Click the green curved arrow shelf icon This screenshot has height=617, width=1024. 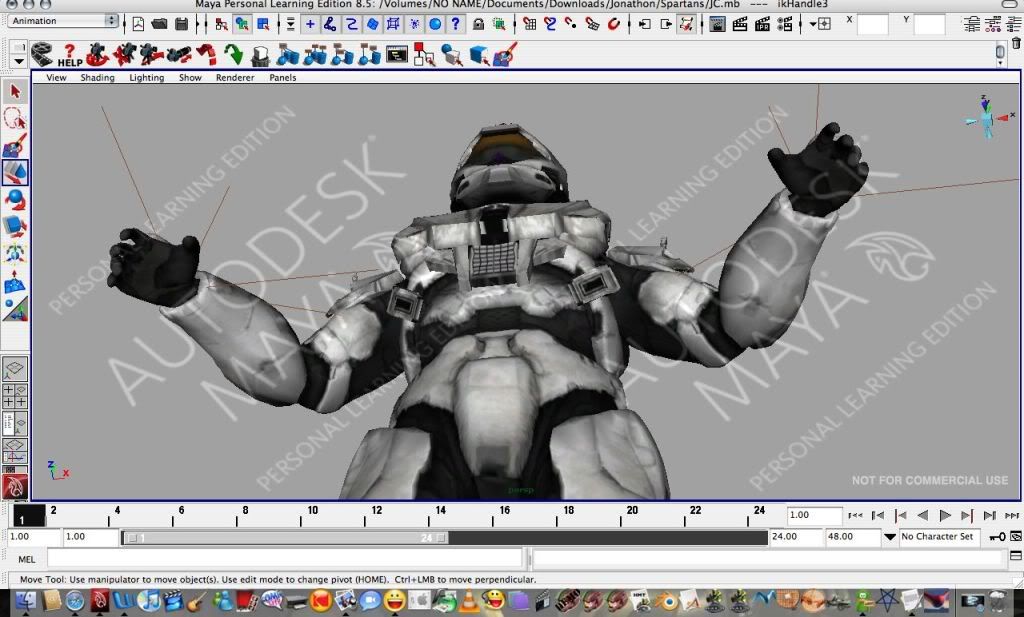click(233, 54)
